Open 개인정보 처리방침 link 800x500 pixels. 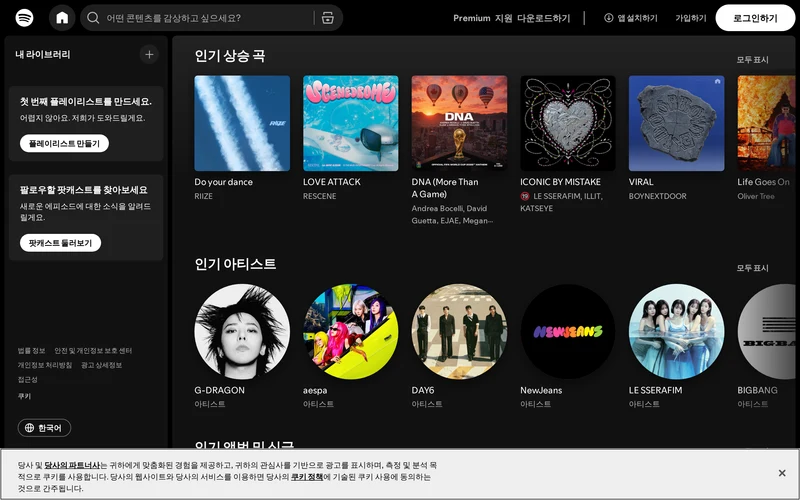45,365
